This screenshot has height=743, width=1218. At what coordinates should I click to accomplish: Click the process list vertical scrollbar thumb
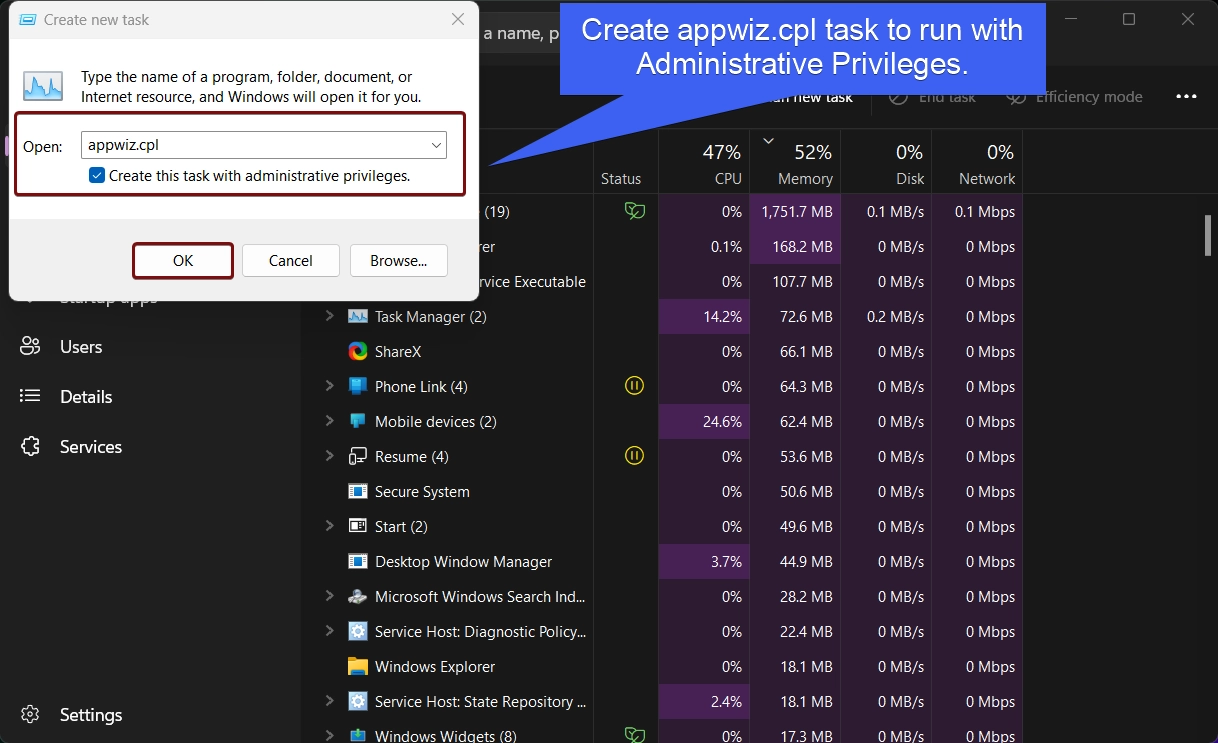[1208, 235]
